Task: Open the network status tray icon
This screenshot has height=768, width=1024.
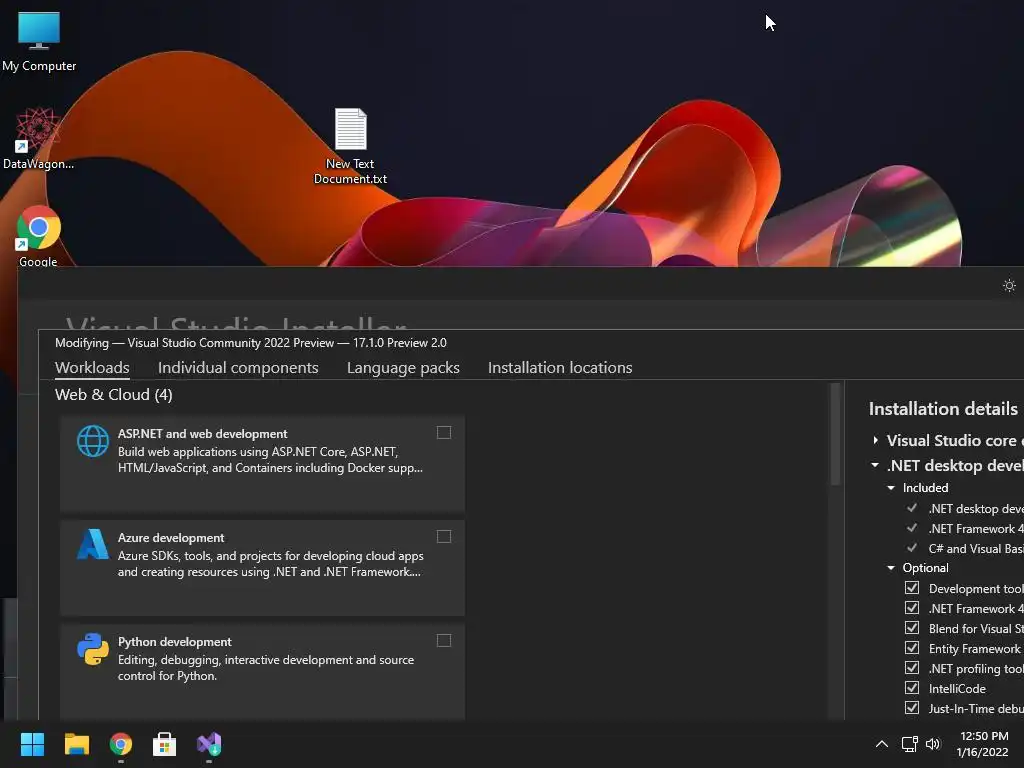Action: [909, 744]
